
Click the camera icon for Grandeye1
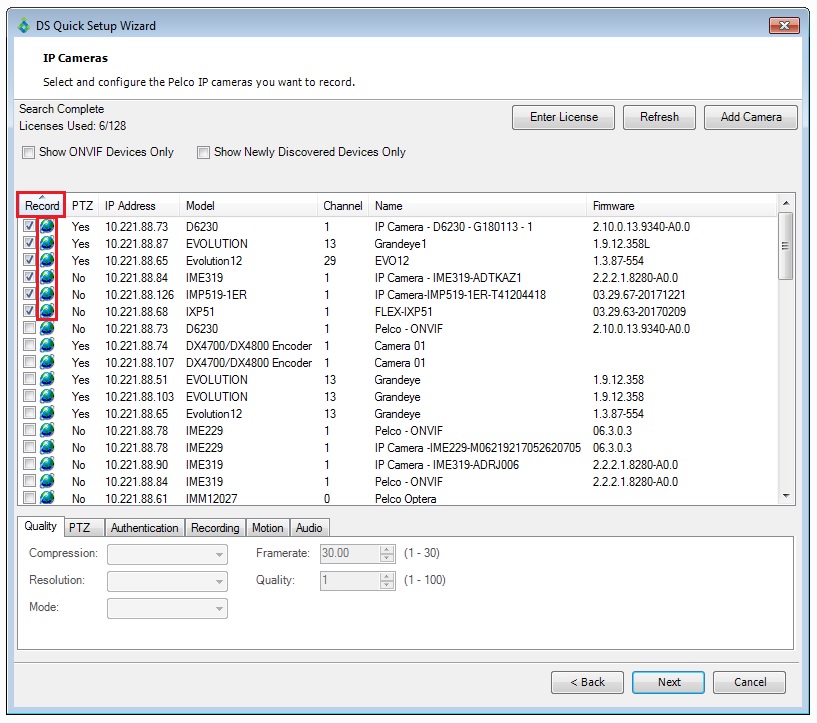coord(44,243)
